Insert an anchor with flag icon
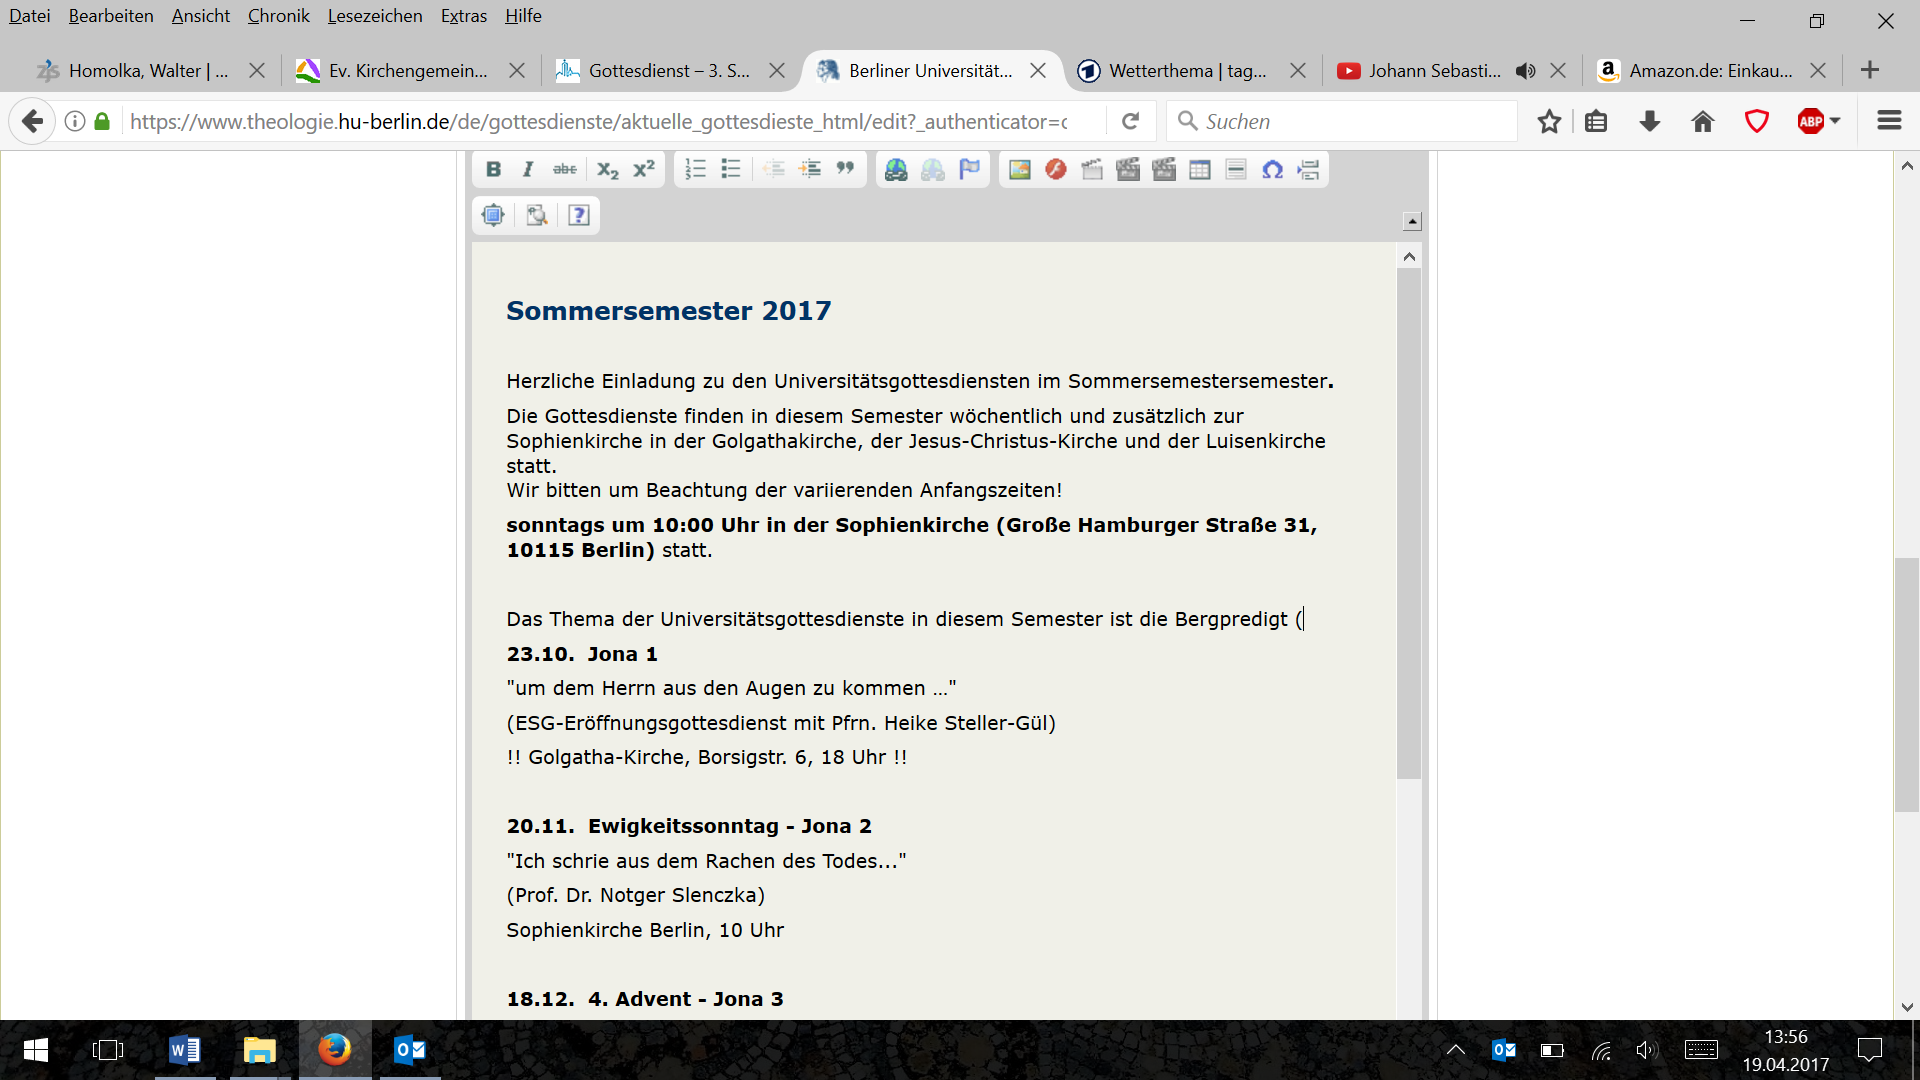Screen dimensions: 1920x1080 point(969,169)
